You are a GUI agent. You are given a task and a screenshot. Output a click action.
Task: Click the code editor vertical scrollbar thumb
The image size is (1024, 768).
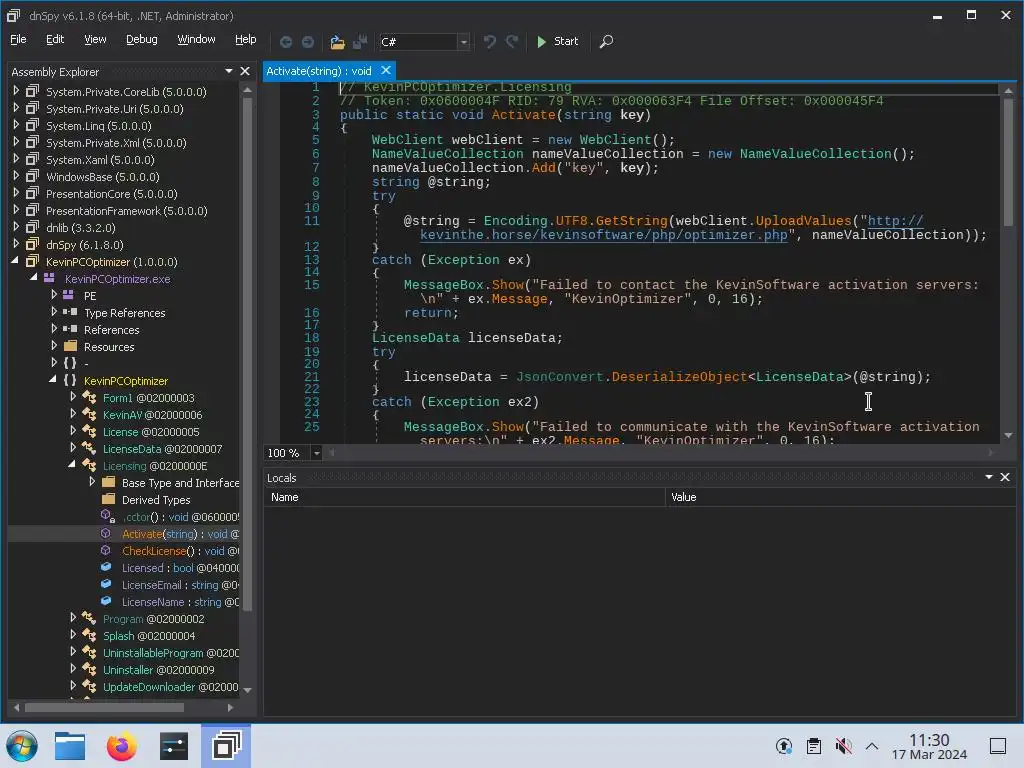pyautogui.click(x=1008, y=162)
